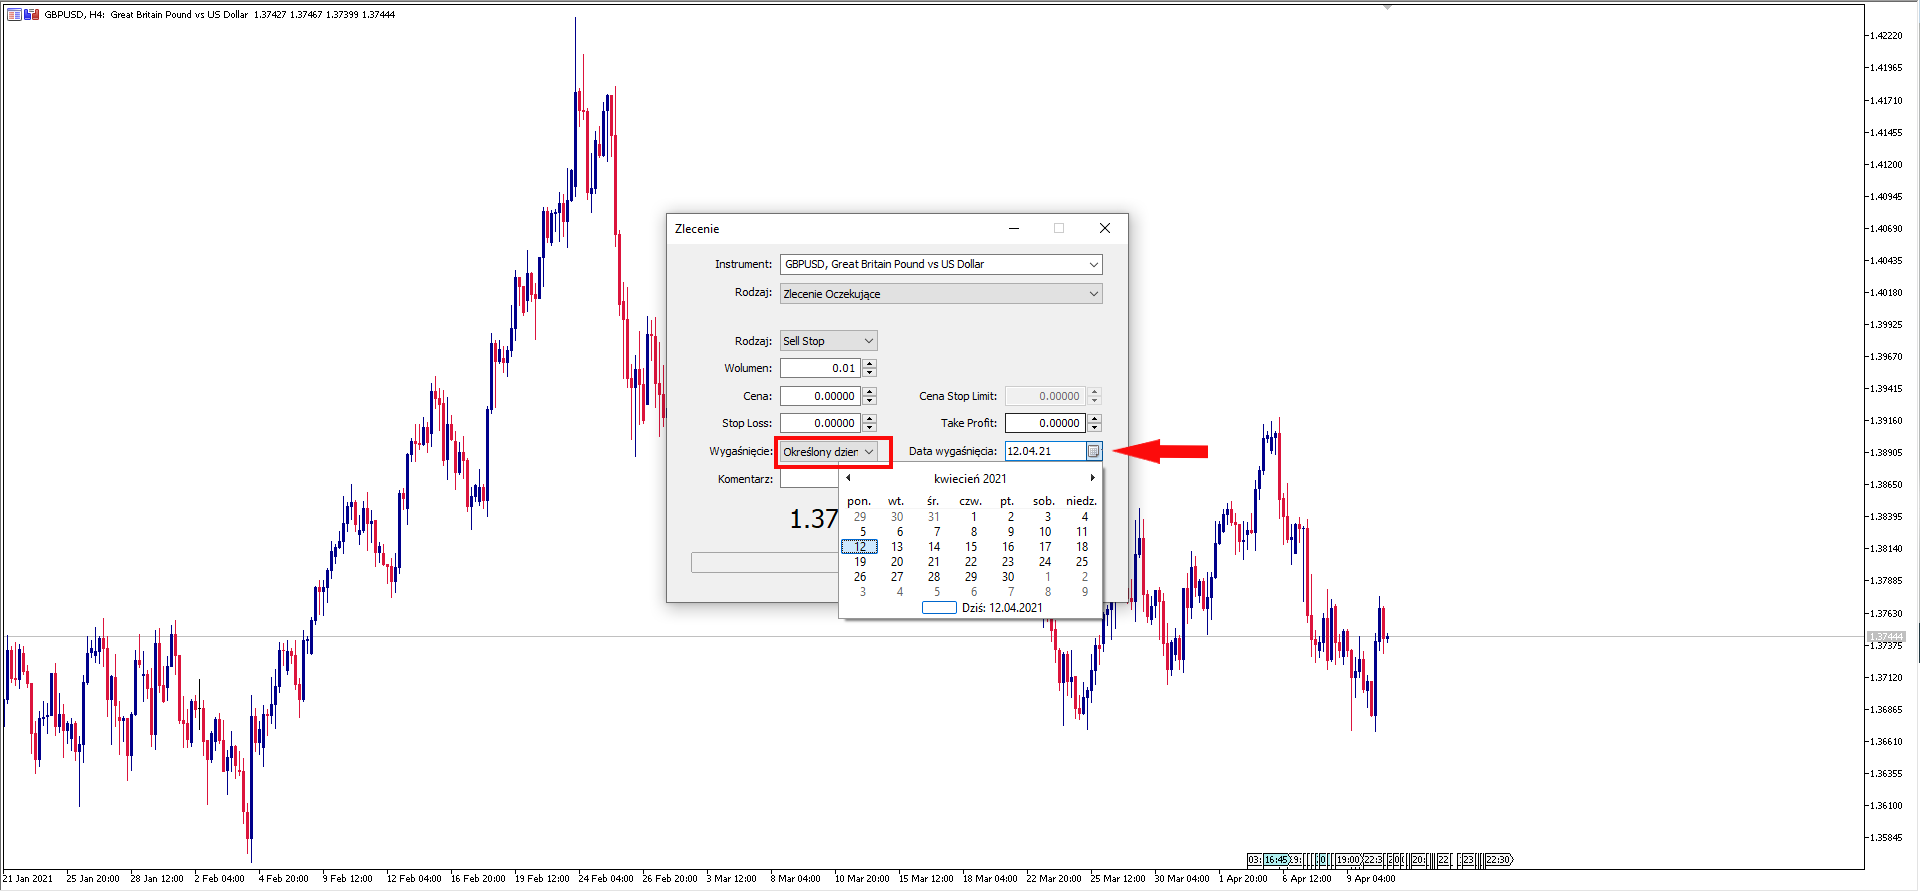
Task: Pick April 20 in the calendar
Action: (897, 562)
